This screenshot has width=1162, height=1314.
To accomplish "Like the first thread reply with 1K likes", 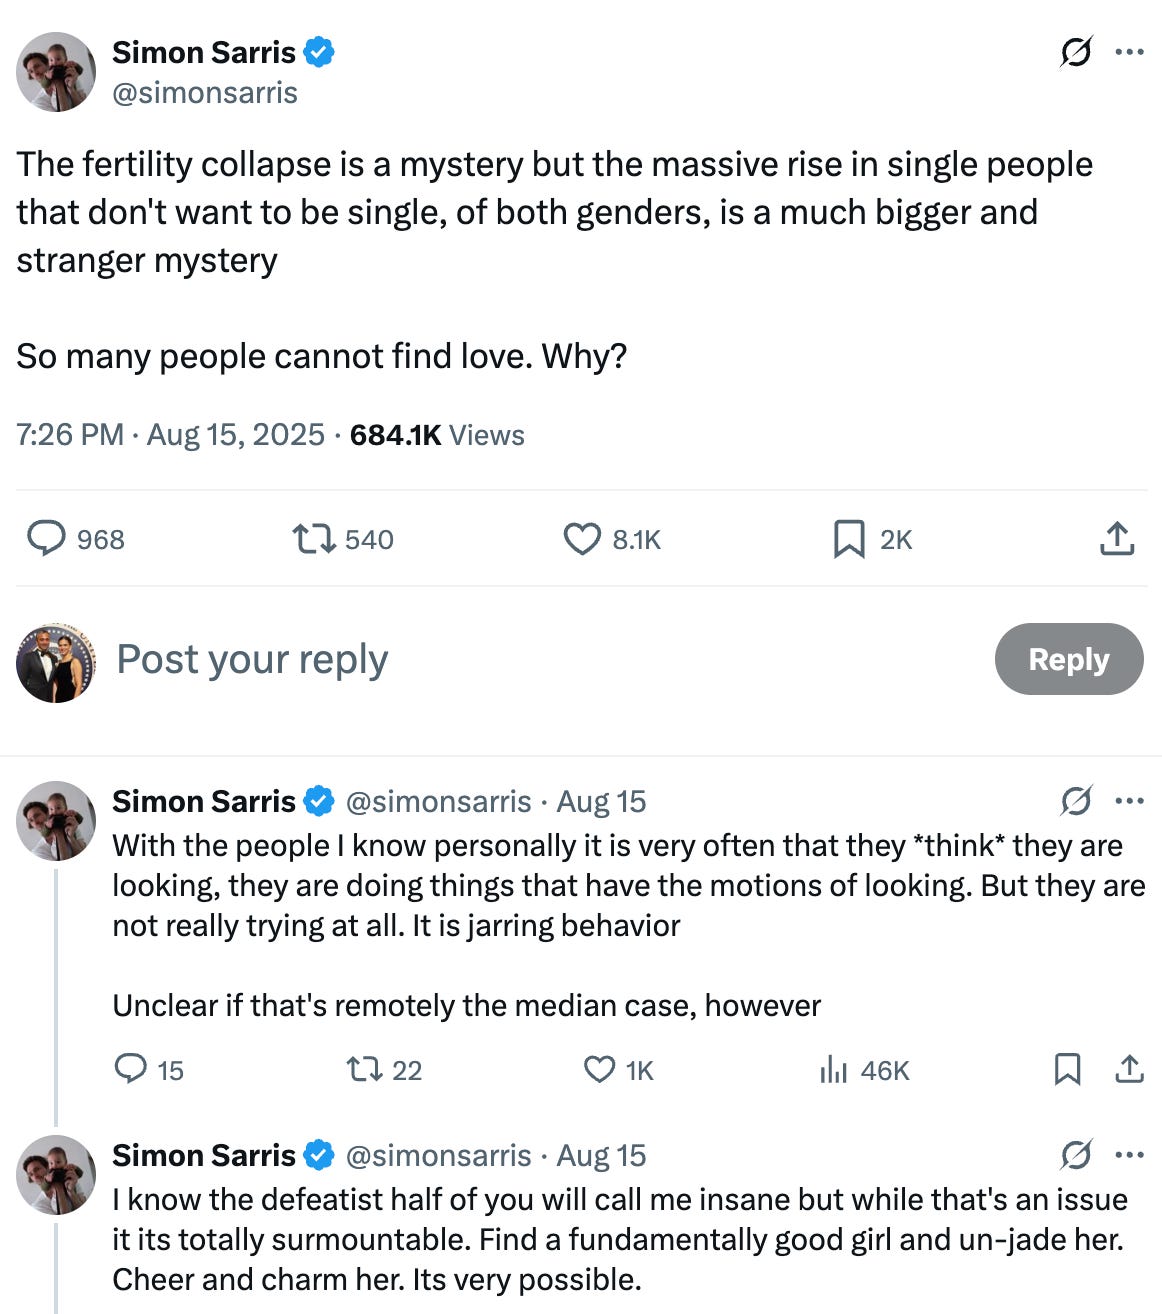I will (599, 1069).
